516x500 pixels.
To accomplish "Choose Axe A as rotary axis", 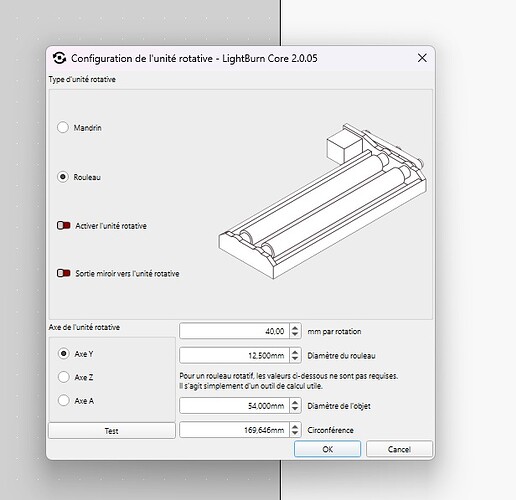I will coord(63,400).
